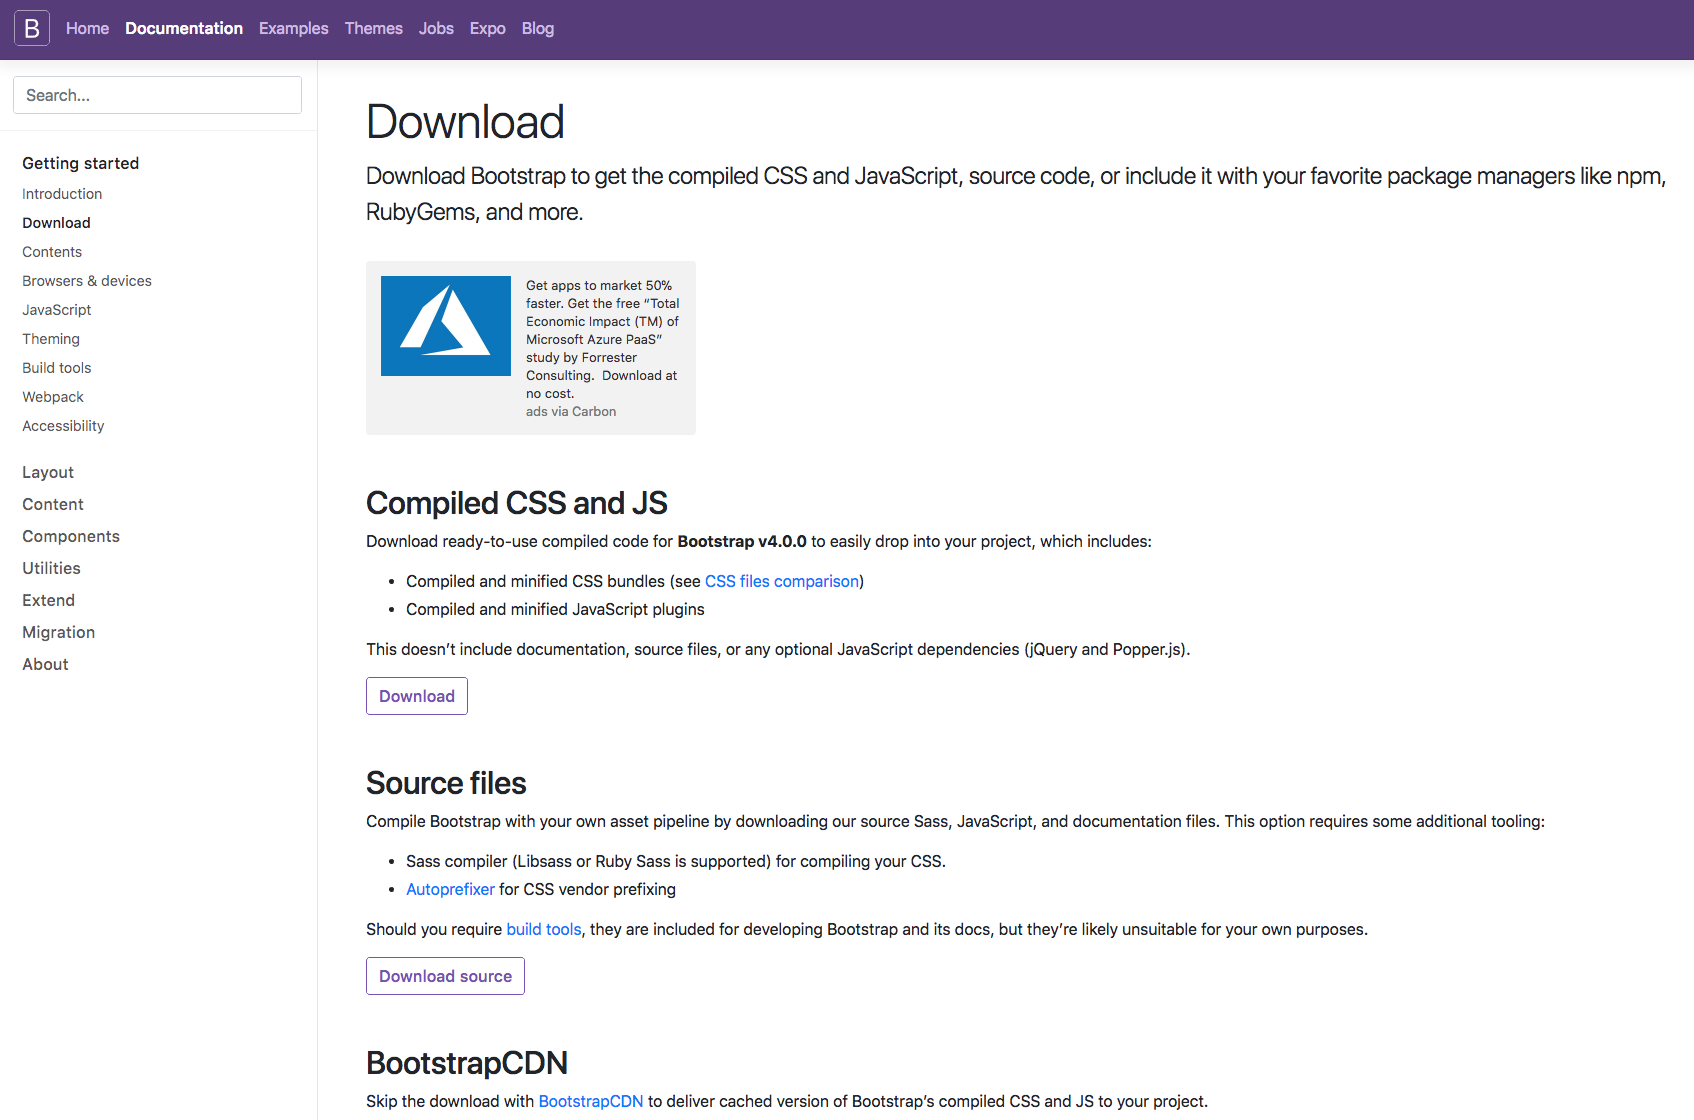Viewport: 1694px width, 1120px height.
Task: Select Download in the sidebar
Action: click(x=56, y=223)
